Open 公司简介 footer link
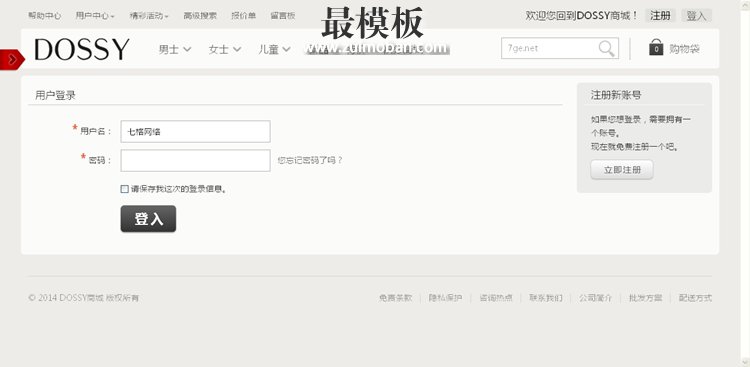This screenshot has width=750, height=367. 596,298
